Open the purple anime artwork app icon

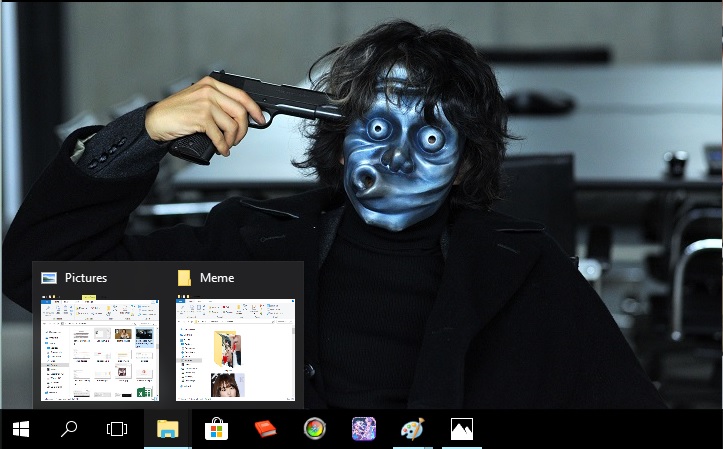tap(364, 429)
